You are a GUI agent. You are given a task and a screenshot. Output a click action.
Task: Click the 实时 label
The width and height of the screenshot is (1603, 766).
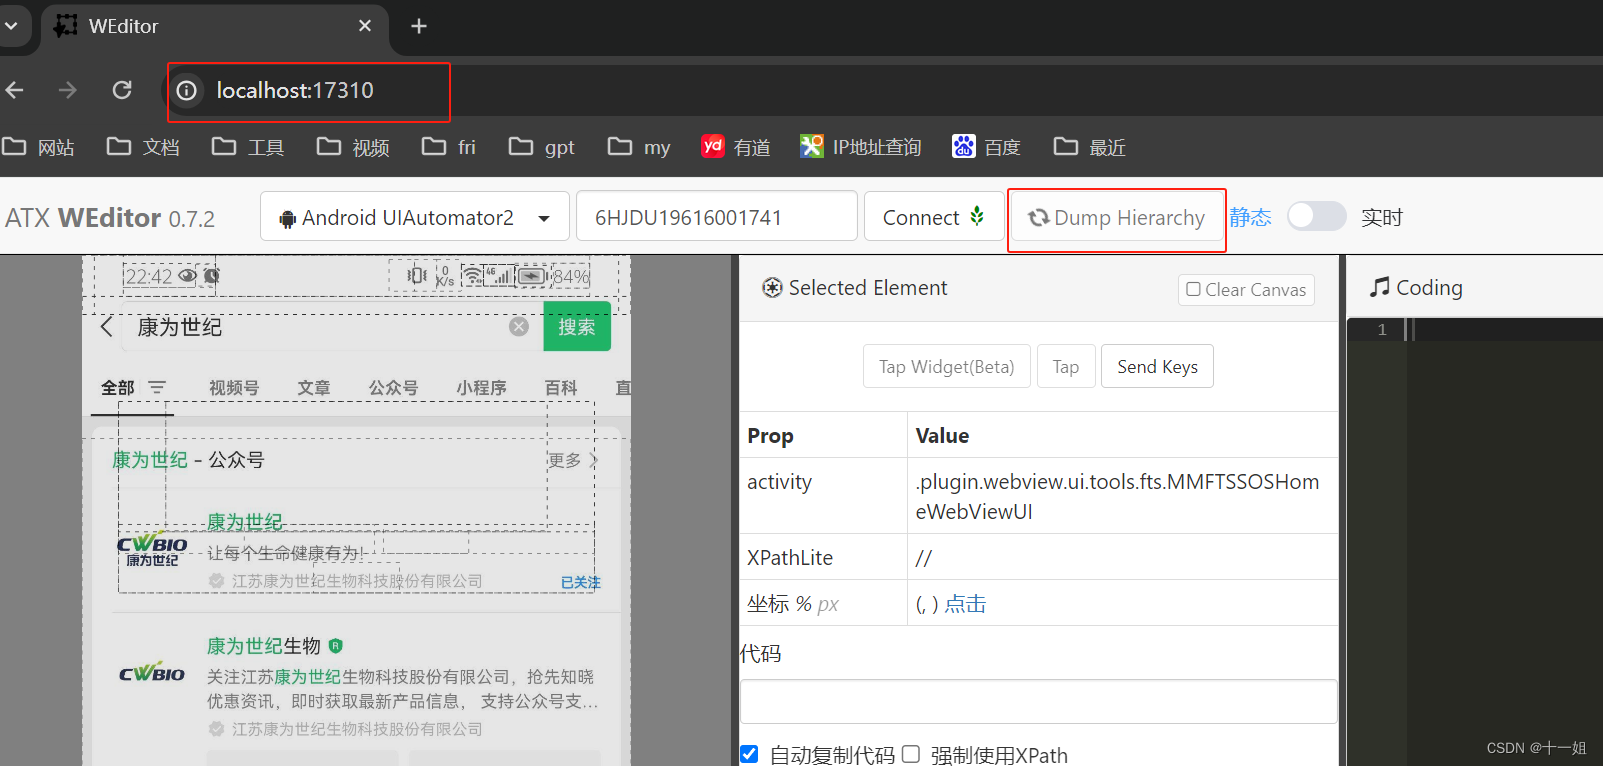(1382, 217)
